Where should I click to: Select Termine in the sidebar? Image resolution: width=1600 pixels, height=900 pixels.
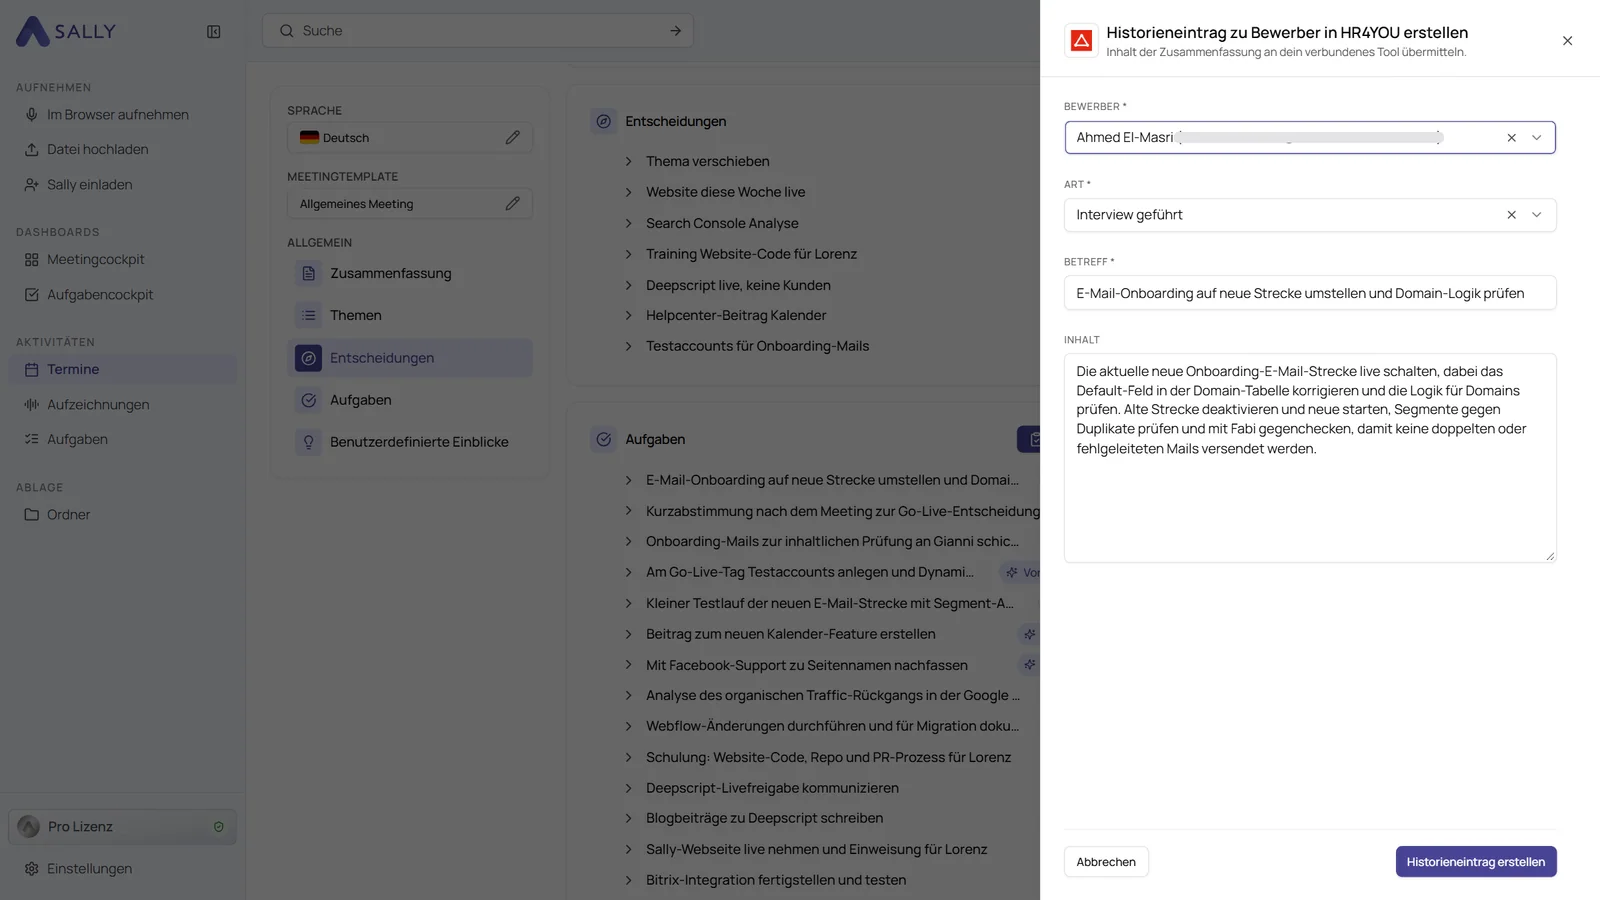(123, 370)
